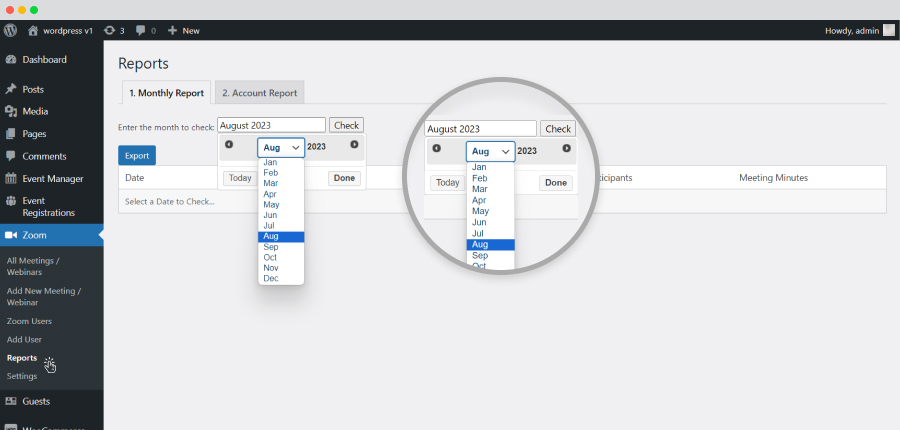The width and height of the screenshot is (900, 430).
Task: Open Guests via its ID card icon
Action: coord(10,401)
